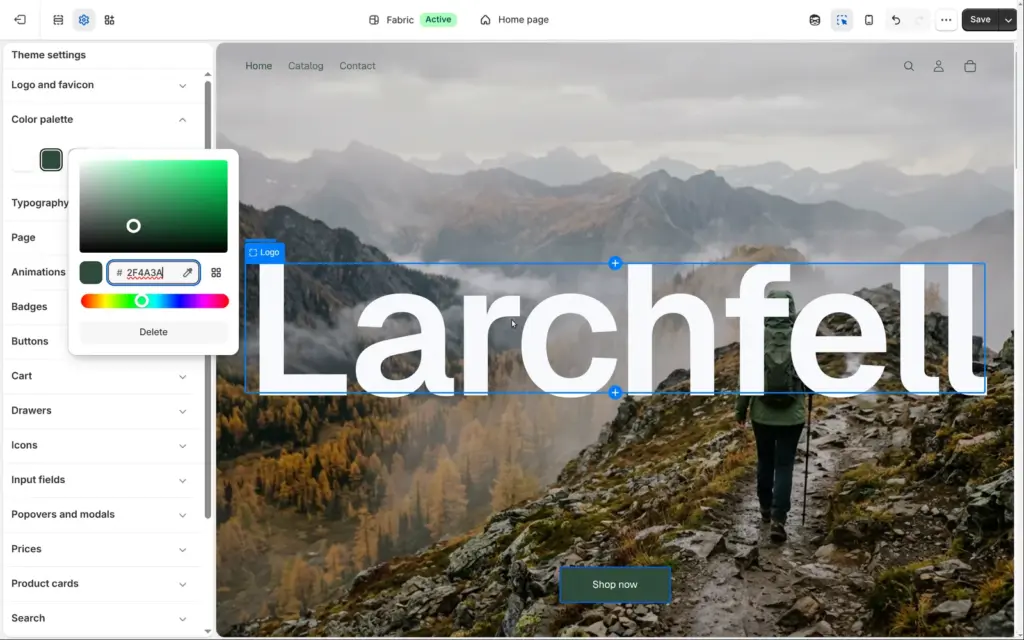Open the Sections panel icon
Viewport: 1024px width, 640px height.
(58, 20)
